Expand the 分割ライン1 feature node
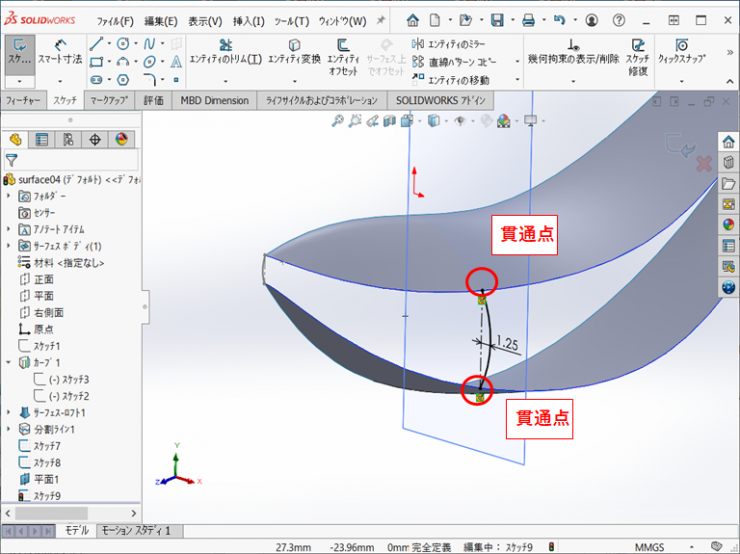 click(9, 429)
